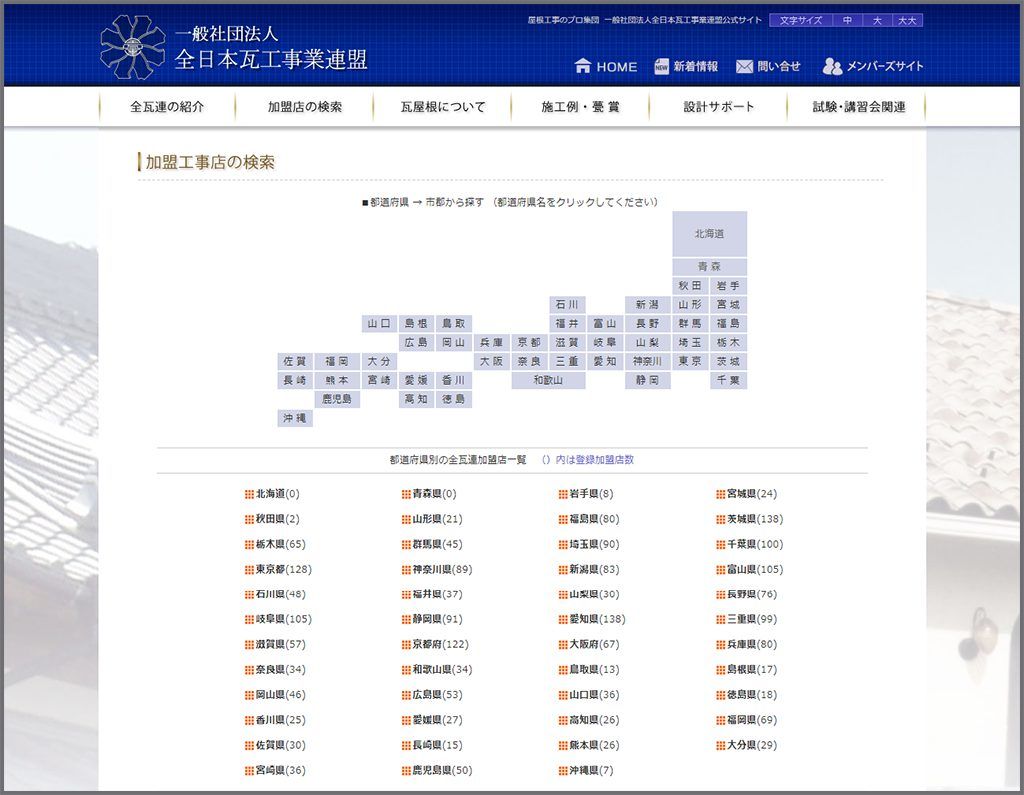Set text size to 大

[877, 20]
